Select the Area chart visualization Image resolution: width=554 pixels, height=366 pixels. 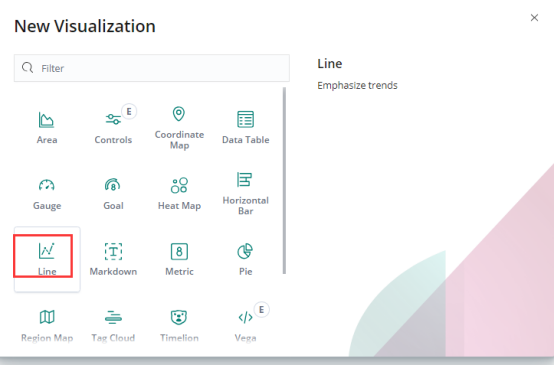pyautogui.click(x=47, y=128)
